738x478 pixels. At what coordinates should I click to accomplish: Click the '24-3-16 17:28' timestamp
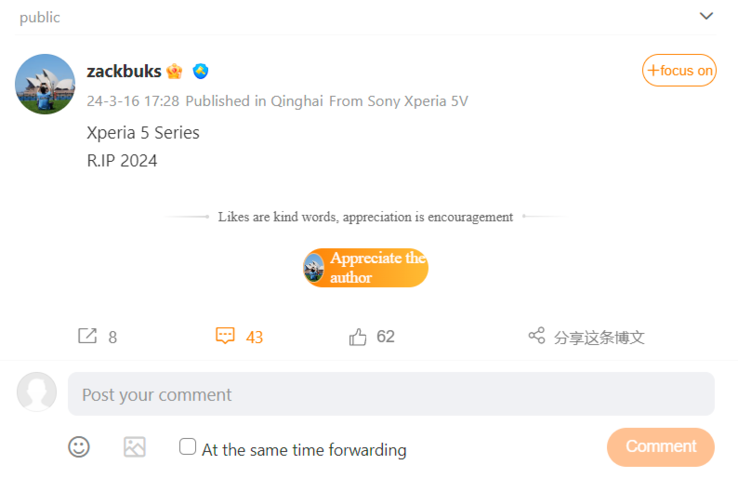coord(133,101)
